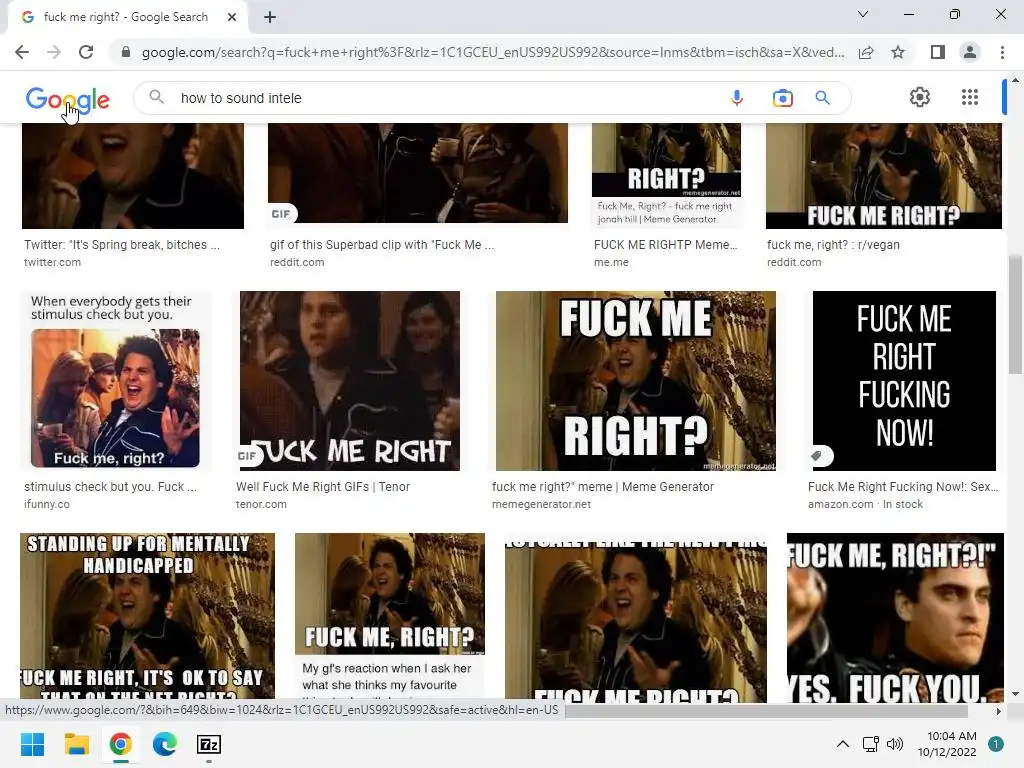Open File Explorer from taskbar
Screen dimensions: 1024x768
pyautogui.click(x=76, y=744)
